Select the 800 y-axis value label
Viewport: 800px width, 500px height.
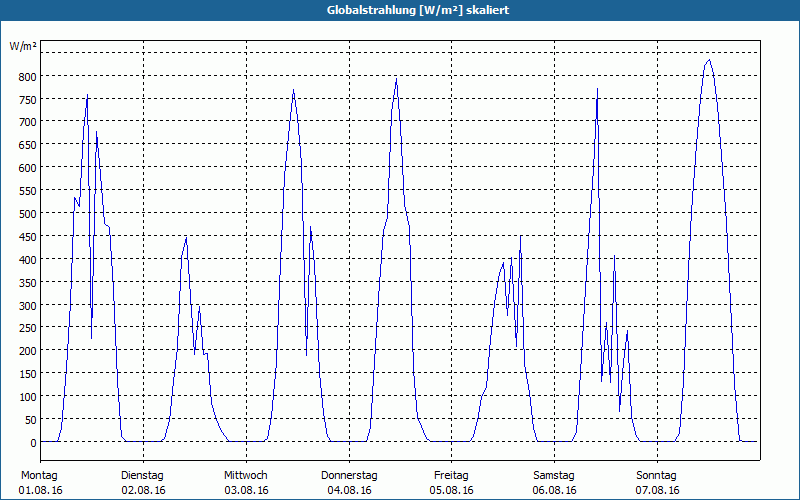(28, 77)
